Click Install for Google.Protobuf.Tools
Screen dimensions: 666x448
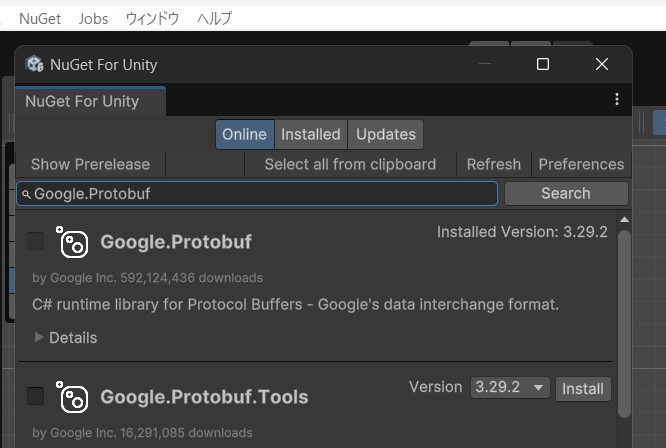tap(583, 389)
